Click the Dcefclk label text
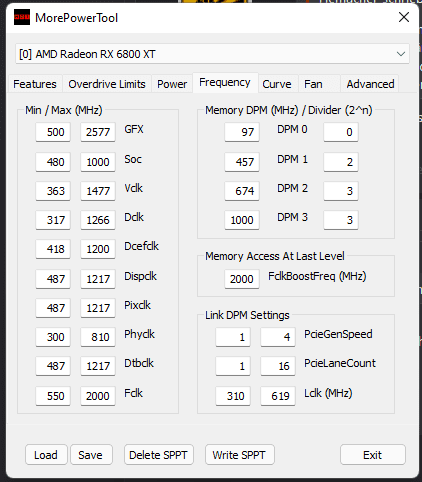Viewport: 422px width, 482px height. tap(141, 246)
